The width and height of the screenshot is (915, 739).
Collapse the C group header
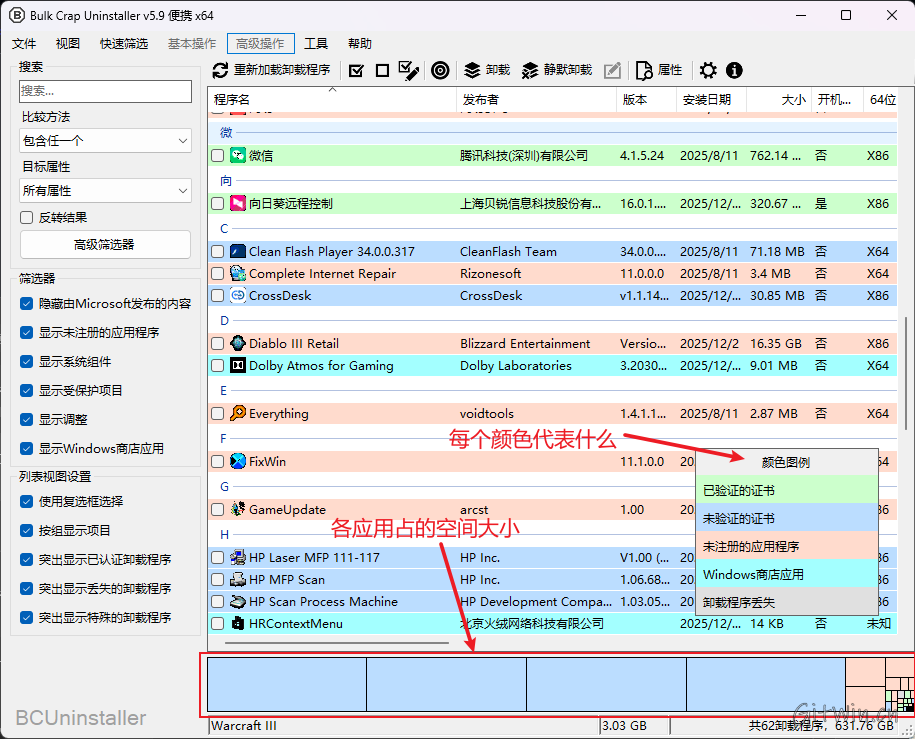224,229
